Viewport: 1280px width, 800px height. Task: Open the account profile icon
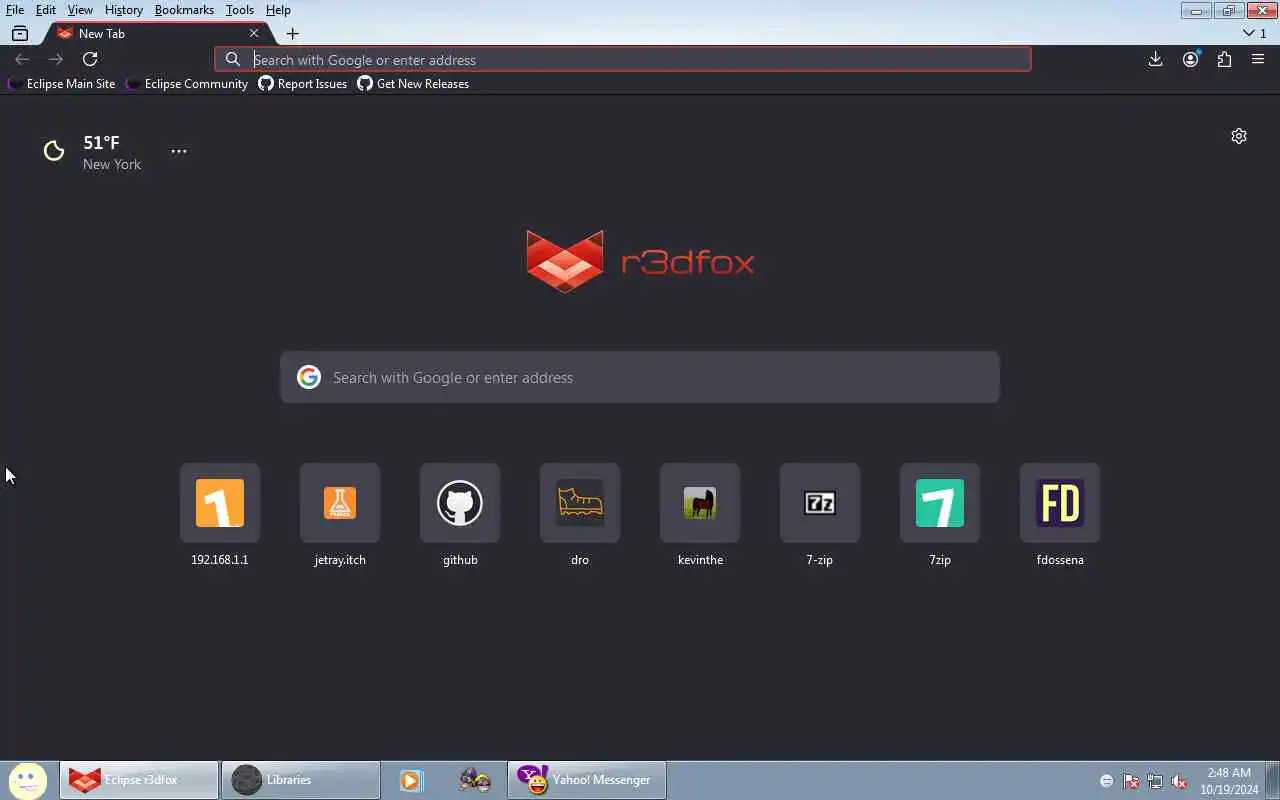1190,60
